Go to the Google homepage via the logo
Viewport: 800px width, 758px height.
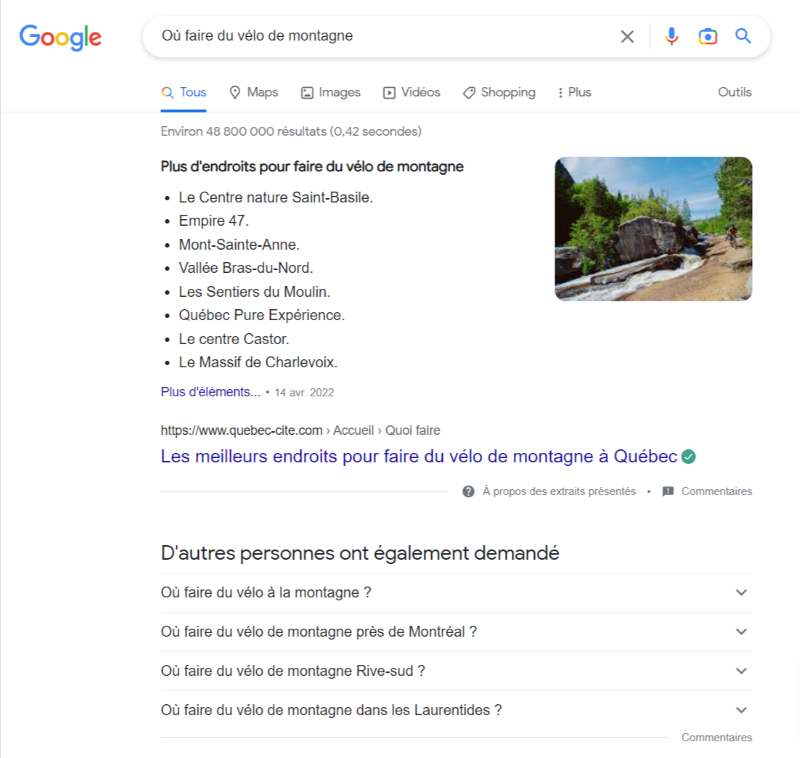(60, 37)
